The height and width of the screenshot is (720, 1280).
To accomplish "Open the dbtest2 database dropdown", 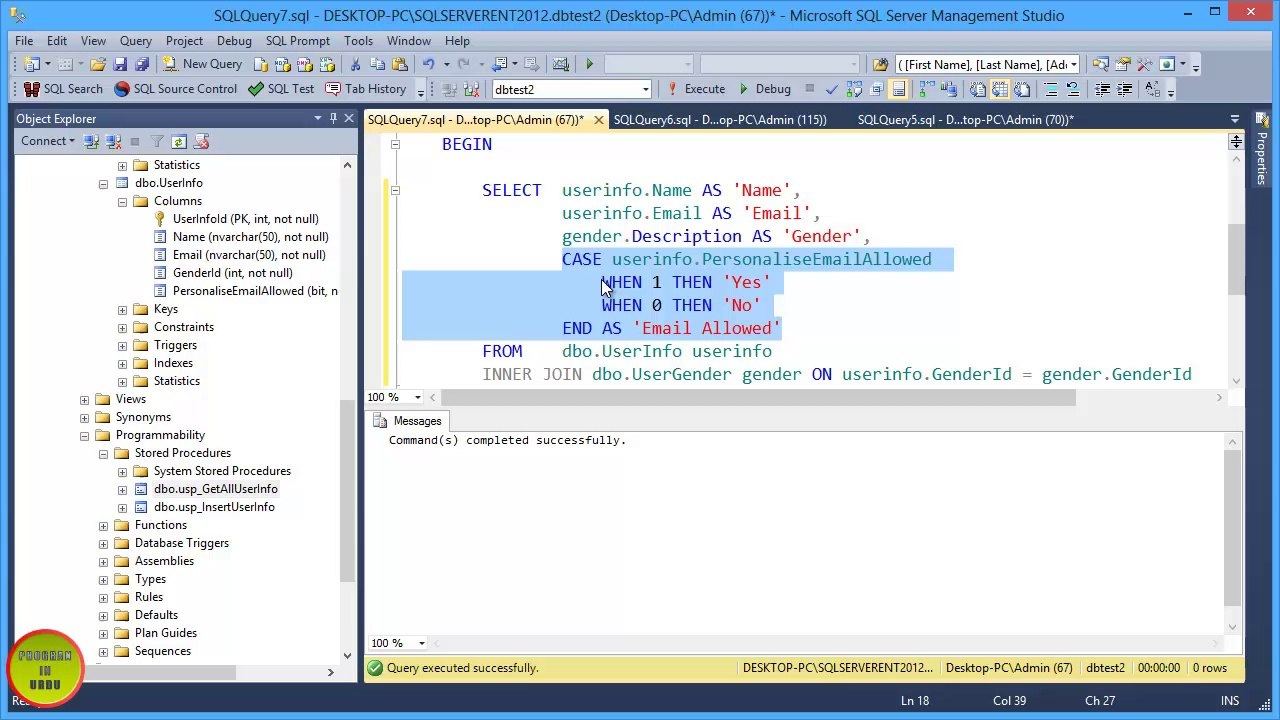I will pos(645,89).
